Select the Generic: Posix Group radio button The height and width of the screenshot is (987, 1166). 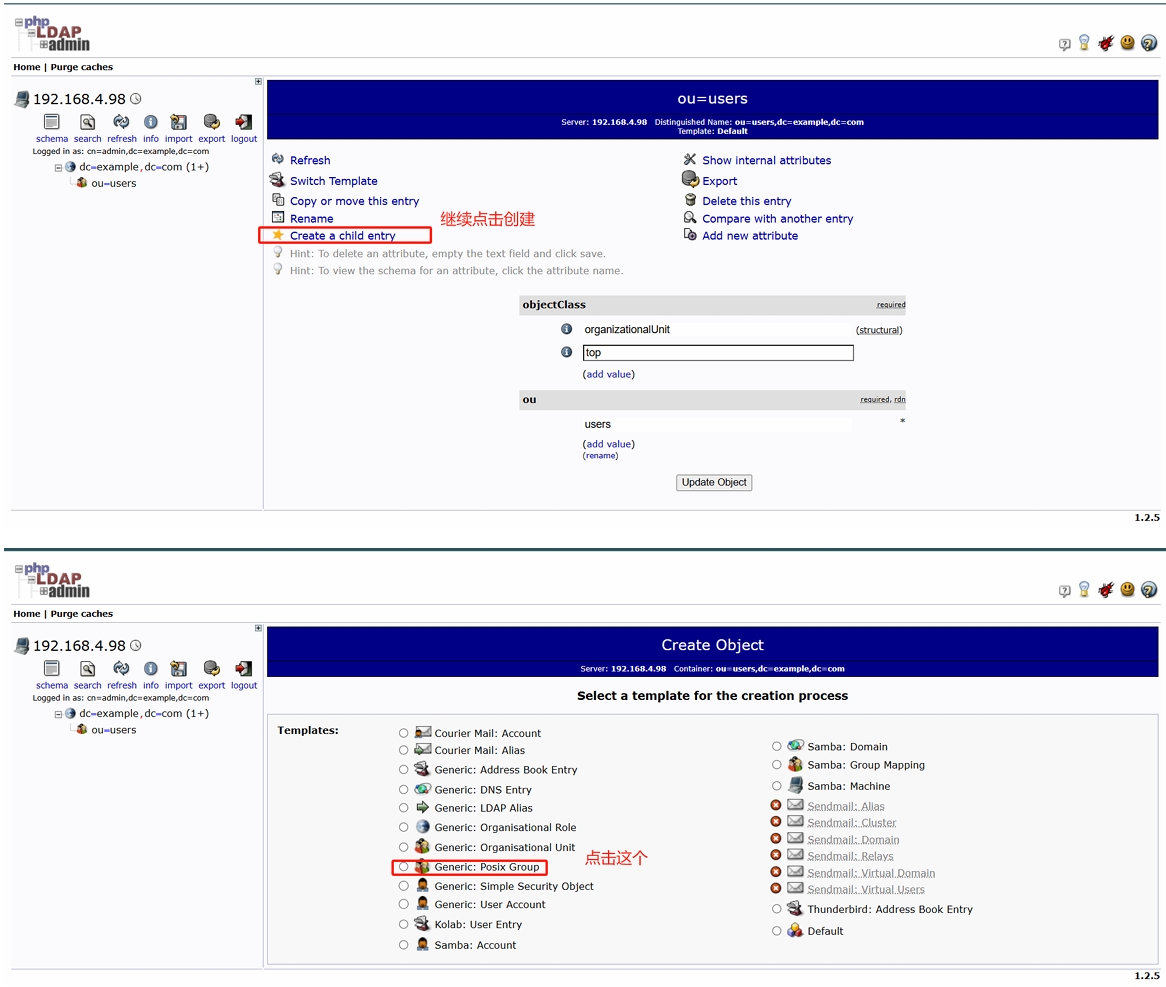tap(404, 867)
